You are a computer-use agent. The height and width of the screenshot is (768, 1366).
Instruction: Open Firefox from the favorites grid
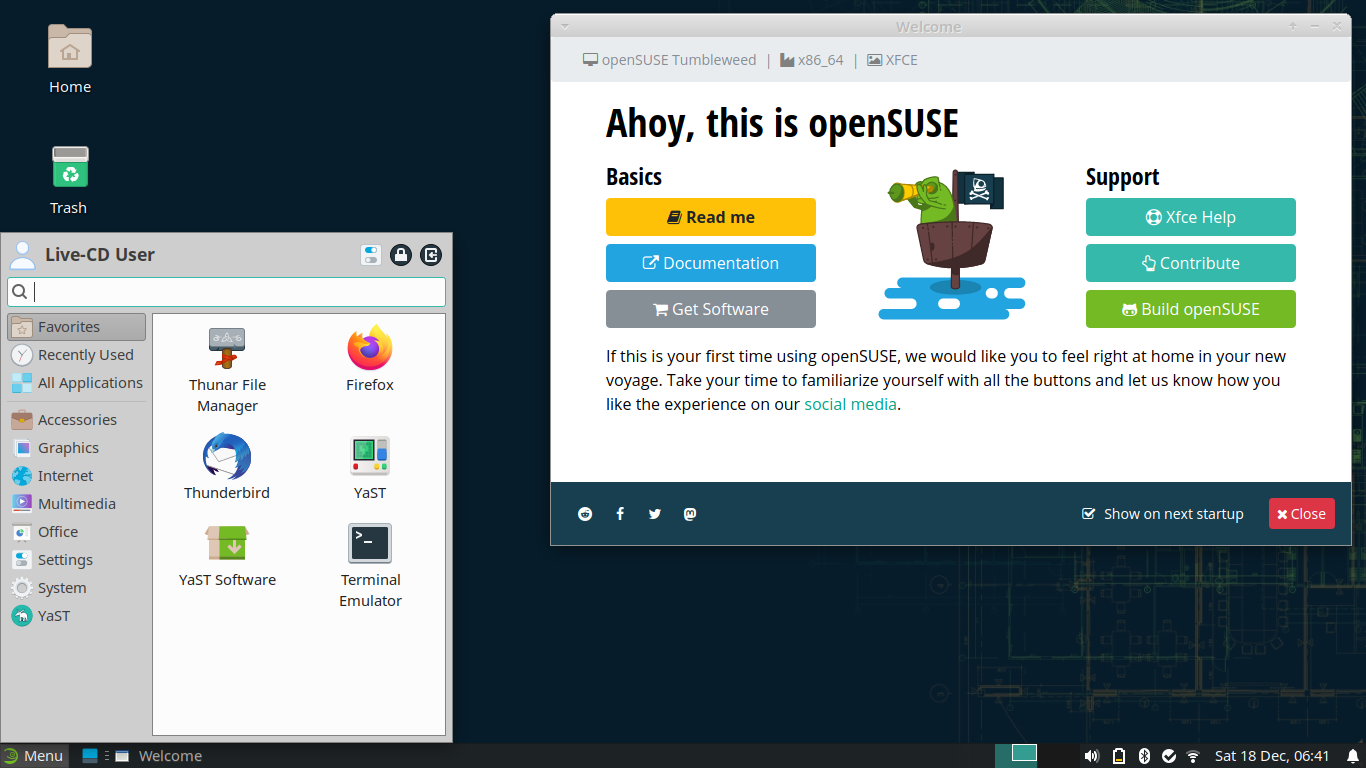click(x=370, y=359)
